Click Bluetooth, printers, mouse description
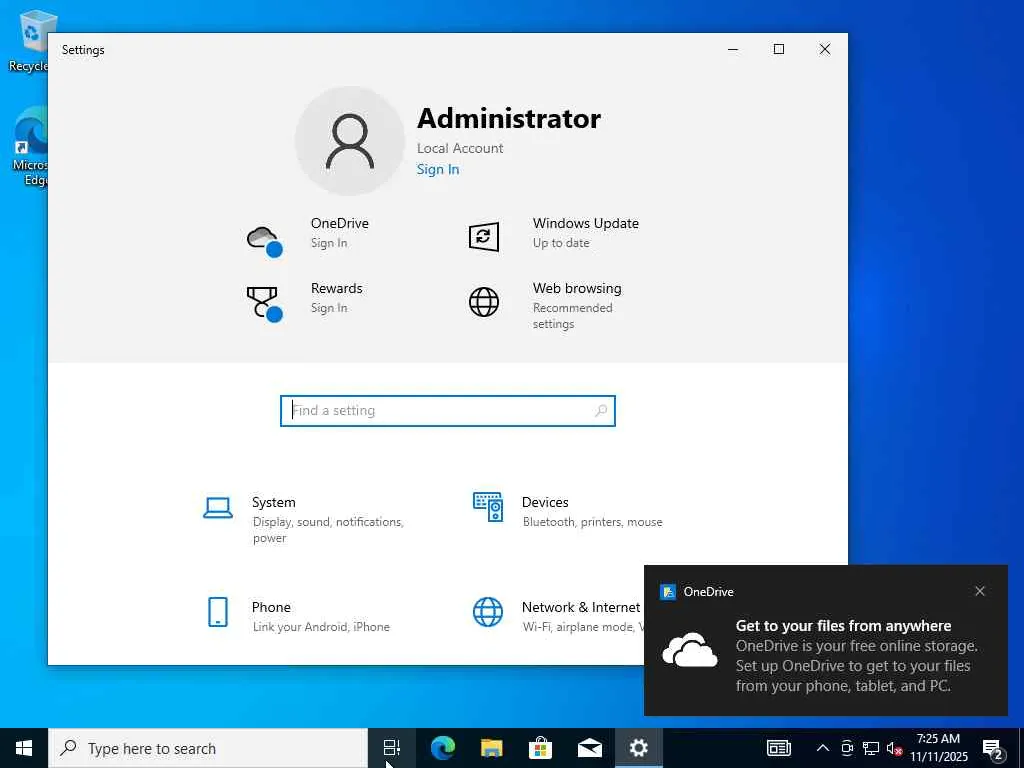Viewport: 1024px width, 768px height. tap(592, 522)
